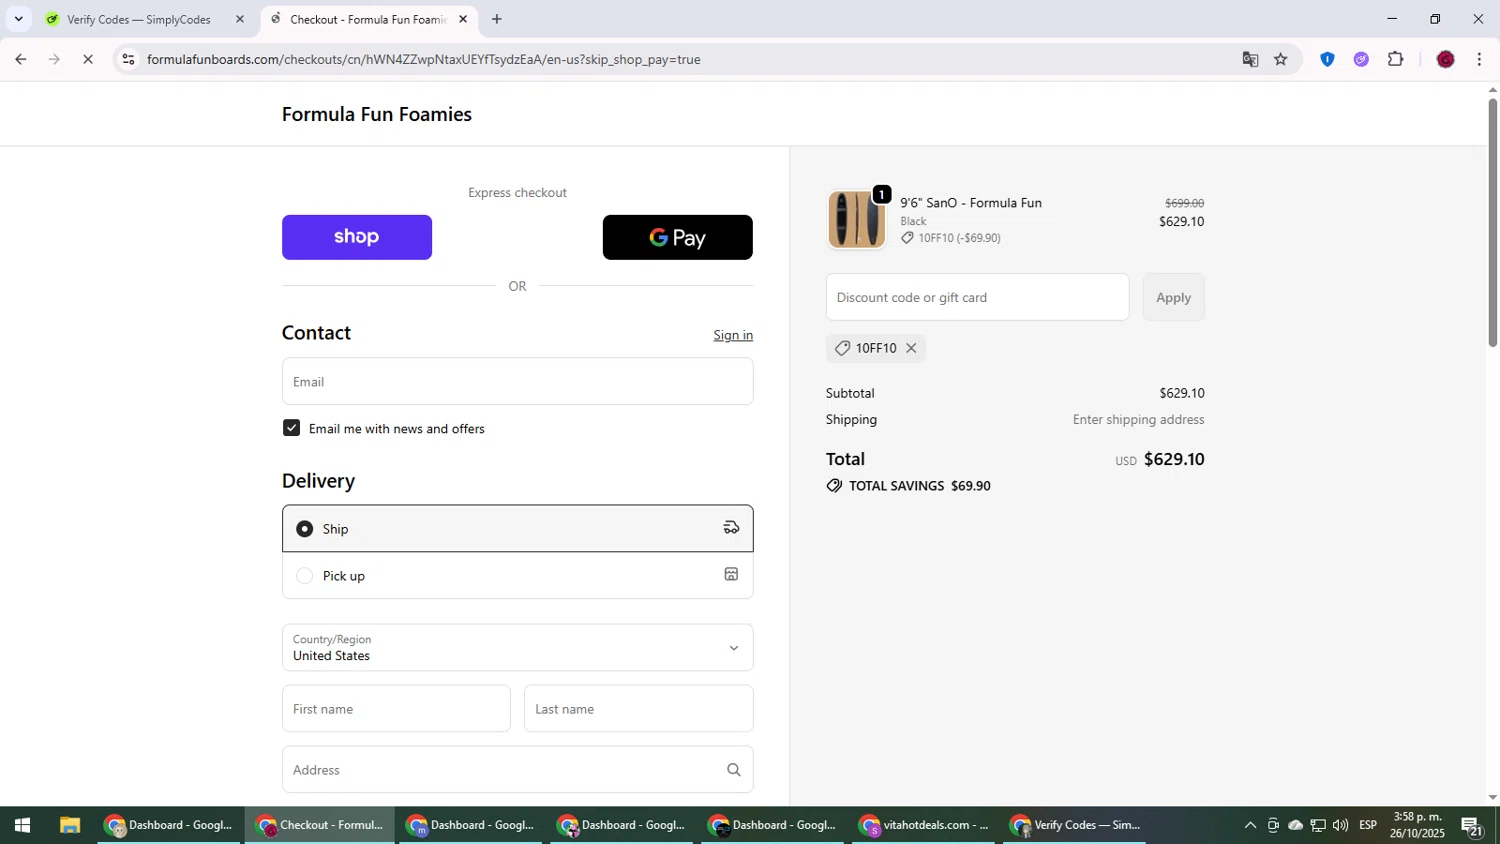Focus the Email input field
The width and height of the screenshot is (1500, 844).
(x=517, y=381)
